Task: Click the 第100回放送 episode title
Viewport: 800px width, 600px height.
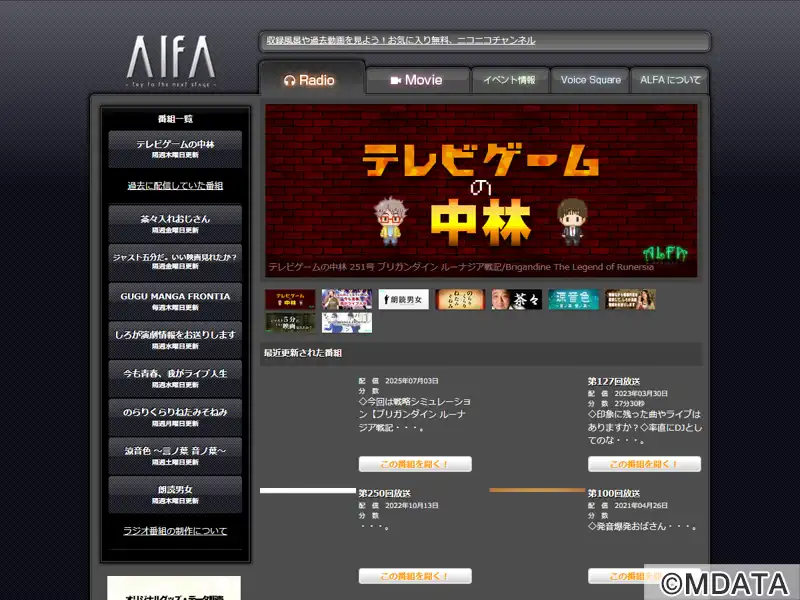Action: pyautogui.click(x=614, y=493)
